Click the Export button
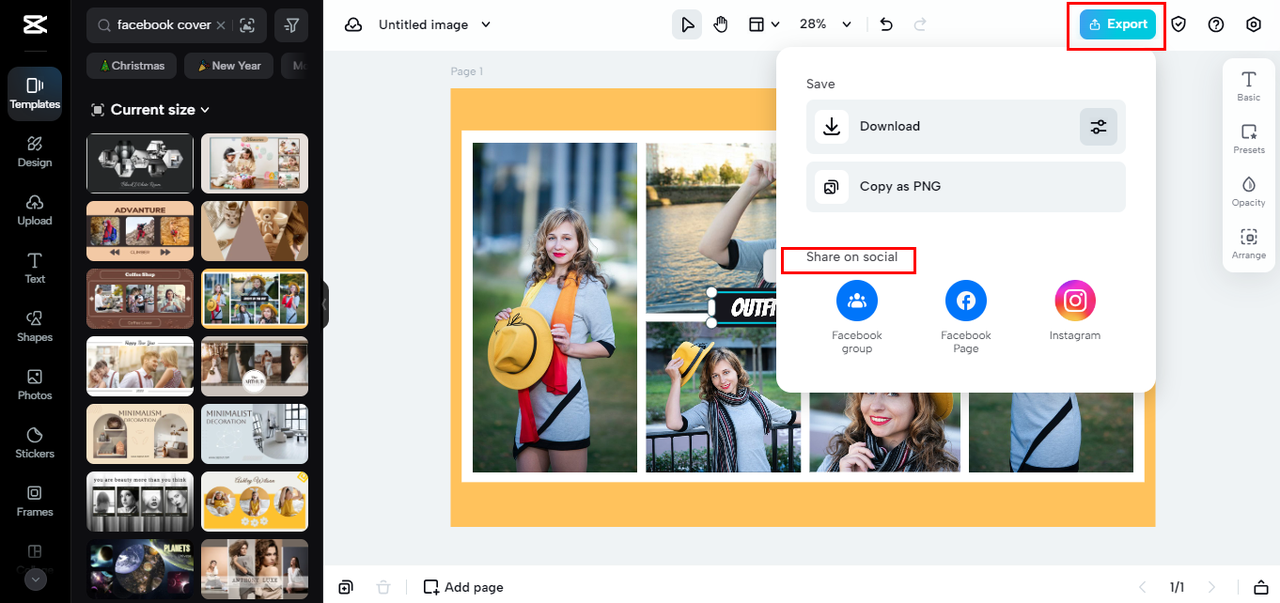Screen dimensions: 1280x603 [1118, 25]
